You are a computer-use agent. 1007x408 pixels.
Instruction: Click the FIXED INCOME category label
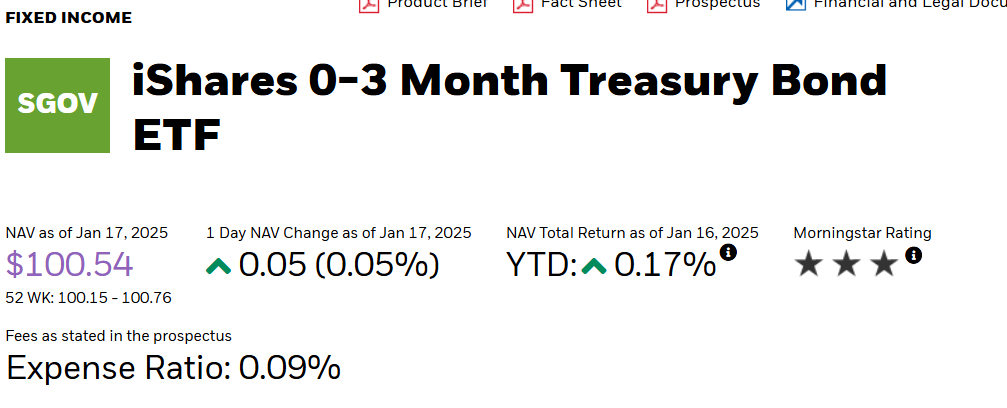coord(69,18)
